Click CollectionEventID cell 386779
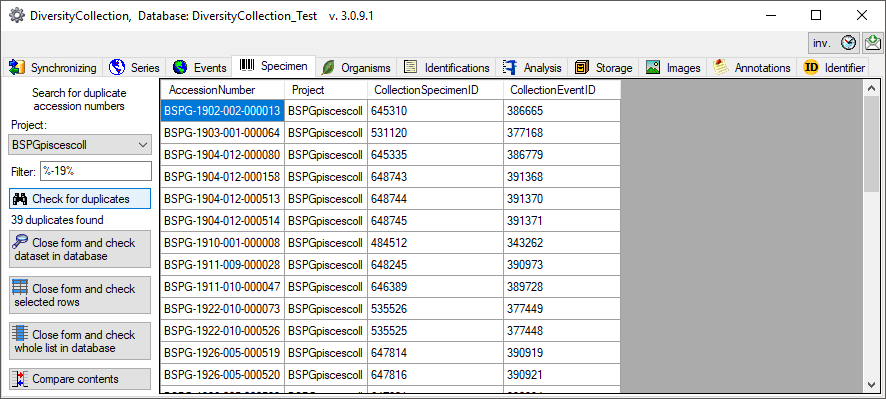Viewport: 886px width, 399px height. (562, 155)
